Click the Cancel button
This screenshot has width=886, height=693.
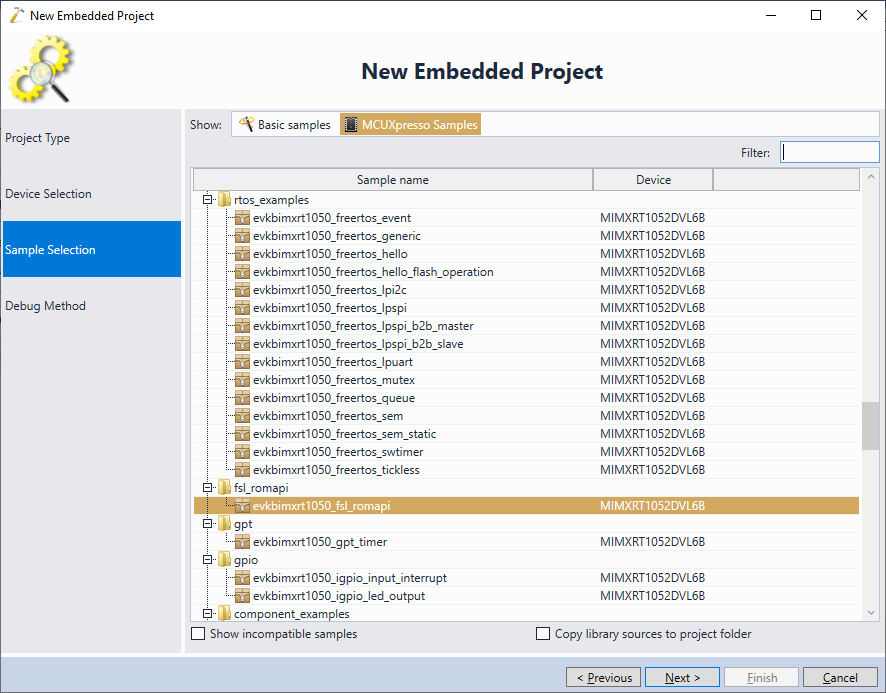[x=840, y=677]
